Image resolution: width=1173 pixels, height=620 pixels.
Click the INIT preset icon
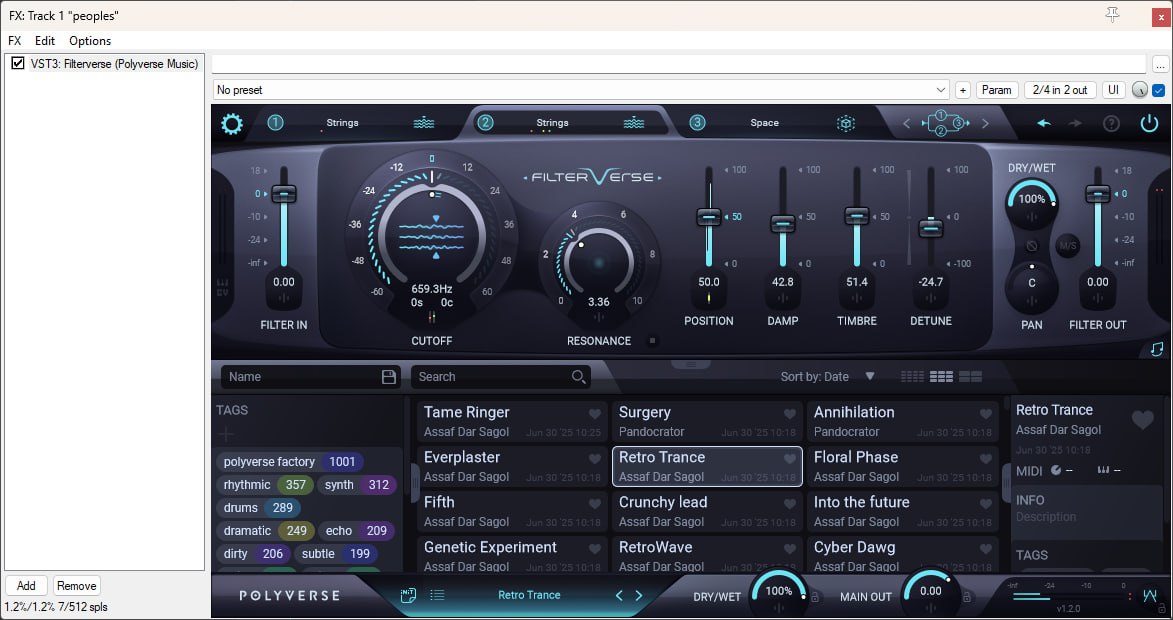408,595
